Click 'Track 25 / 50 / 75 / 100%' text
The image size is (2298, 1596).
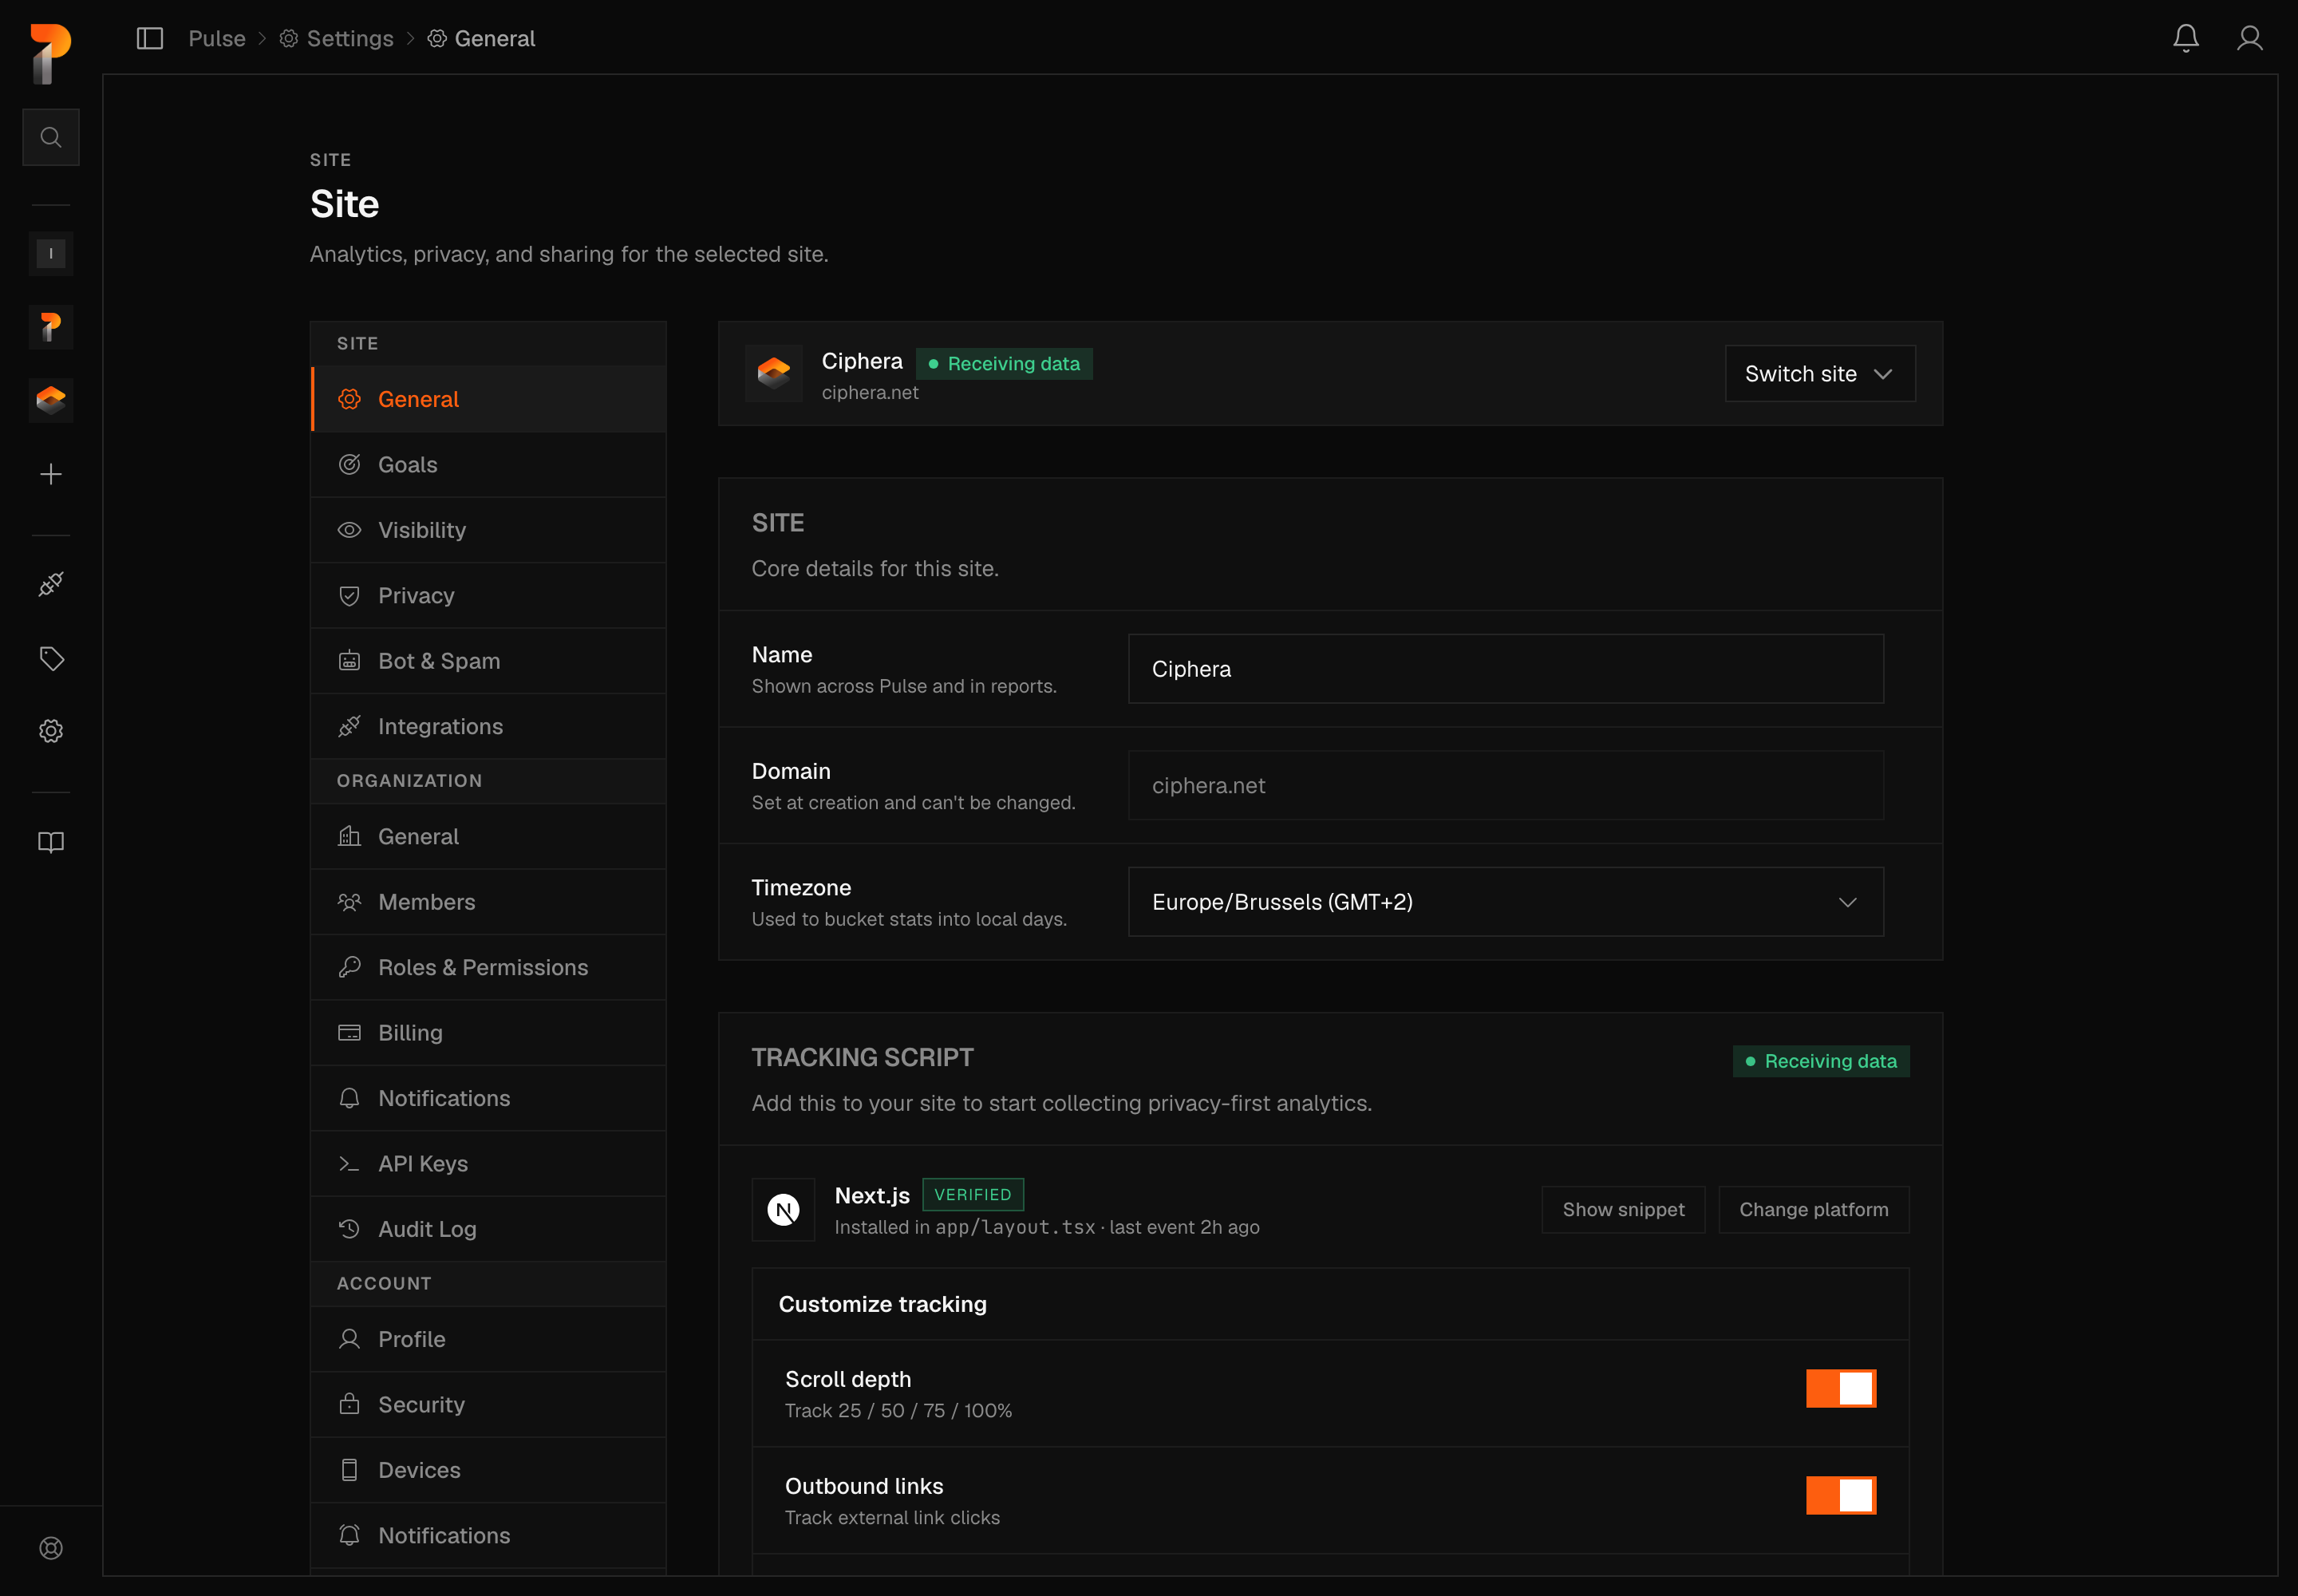coord(898,1410)
